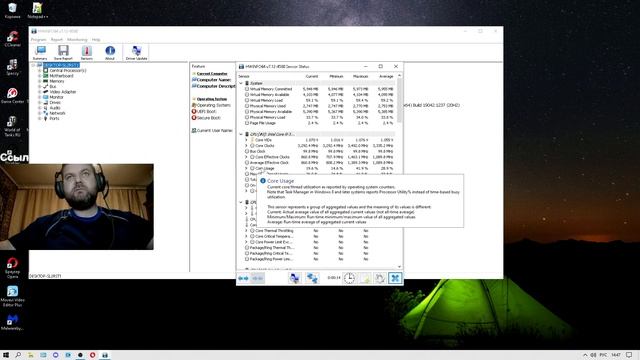
Task: Click the Monitor icon in the tree
Action: (46, 97)
